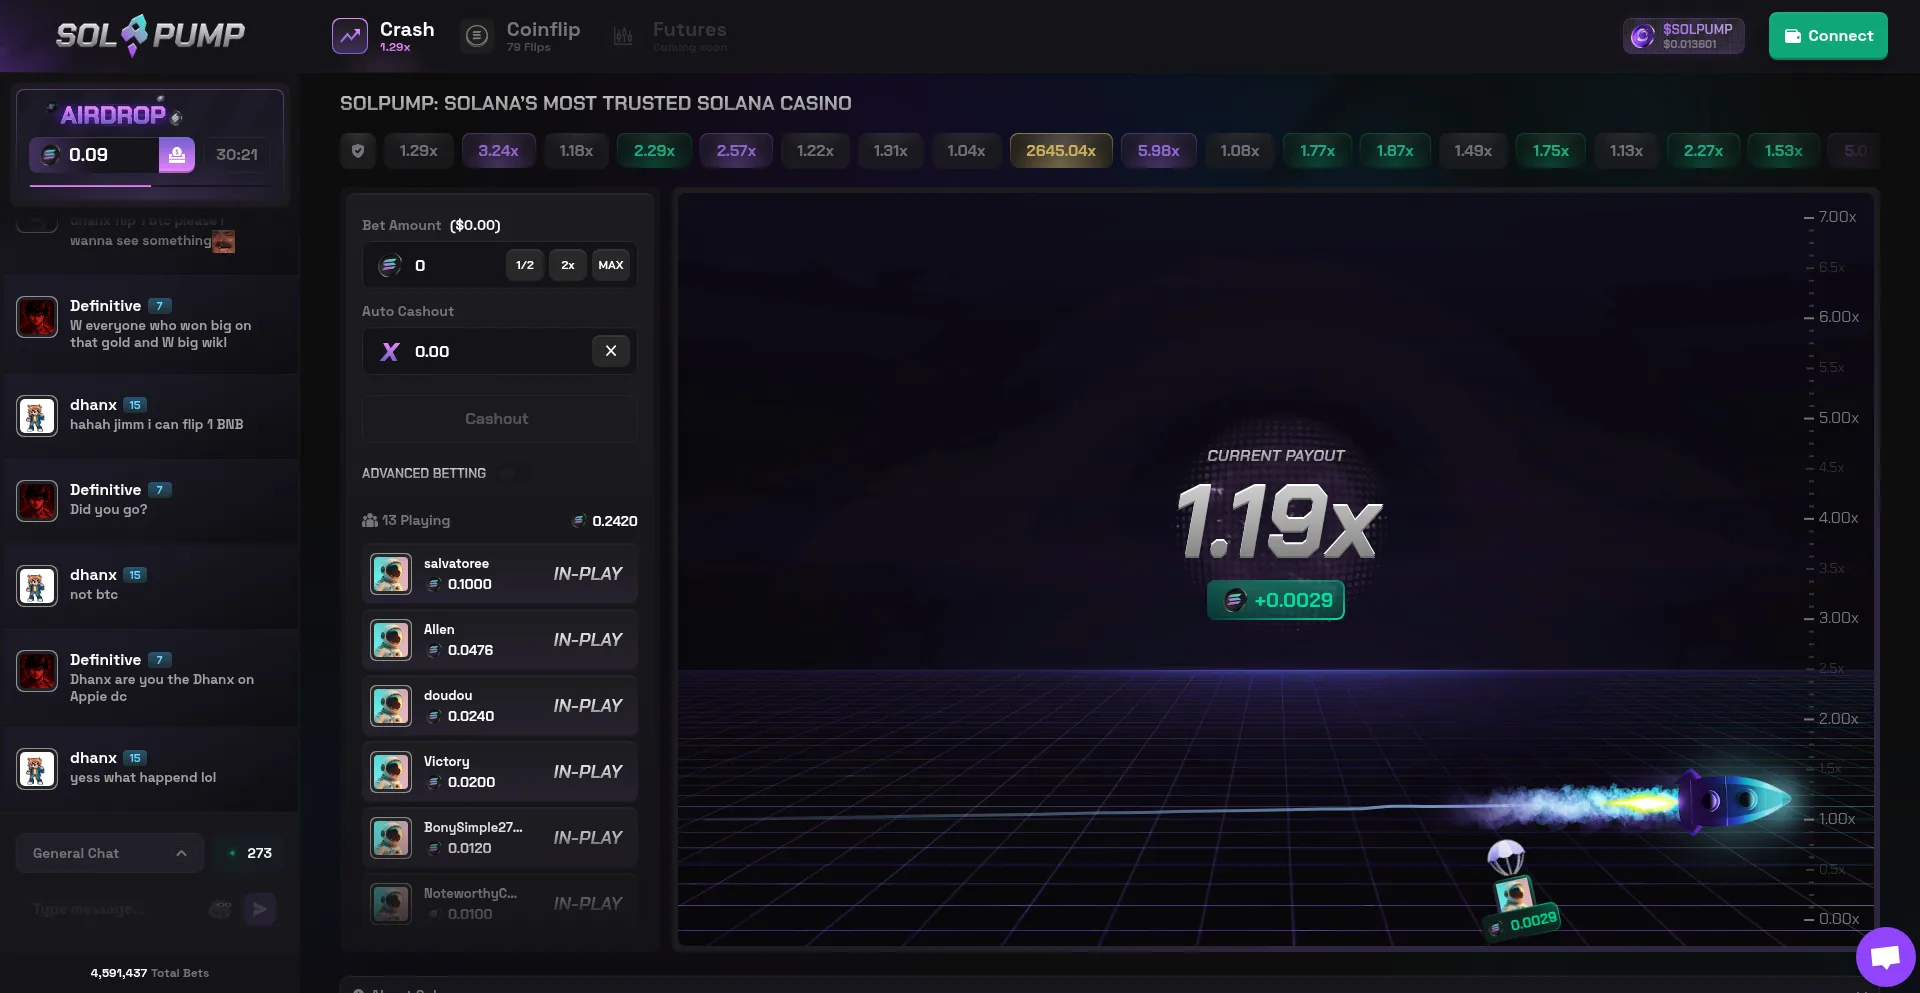1920x993 pixels.
Task: Click the 2645.04x history multiplier
Action: pos(1061,151)
